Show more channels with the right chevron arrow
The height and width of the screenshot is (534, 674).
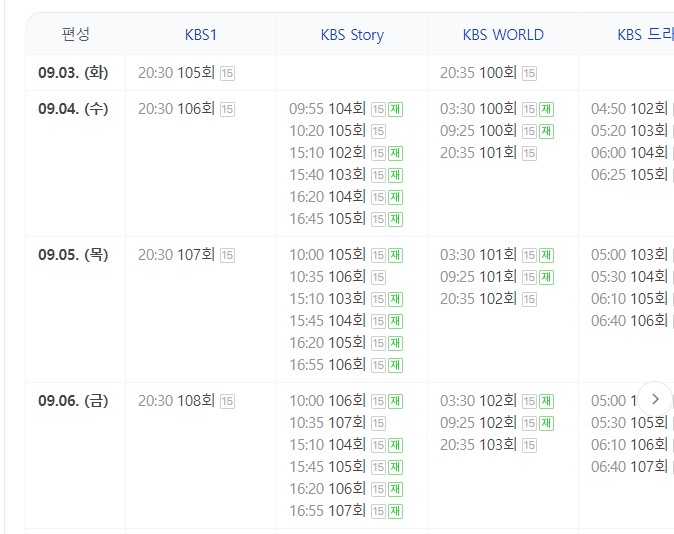(655, 398)
